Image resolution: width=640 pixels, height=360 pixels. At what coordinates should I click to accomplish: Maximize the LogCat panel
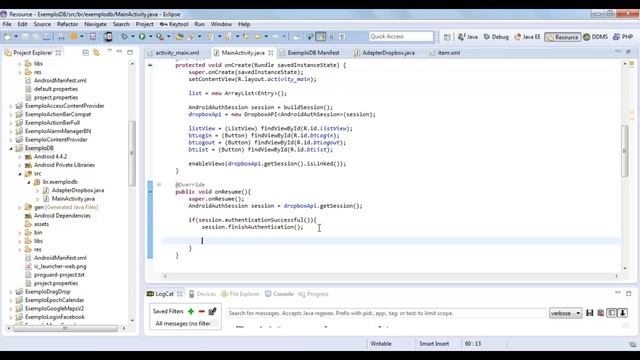[x=629, y=293]
